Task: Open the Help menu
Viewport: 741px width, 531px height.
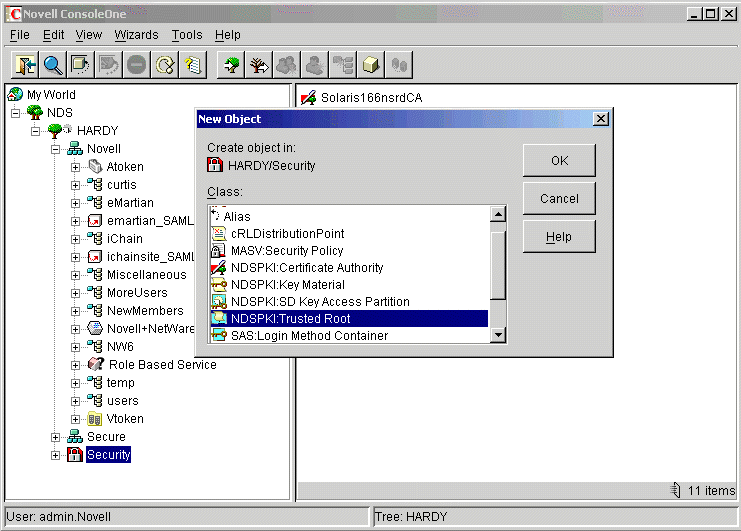Action: coord(228,35)
